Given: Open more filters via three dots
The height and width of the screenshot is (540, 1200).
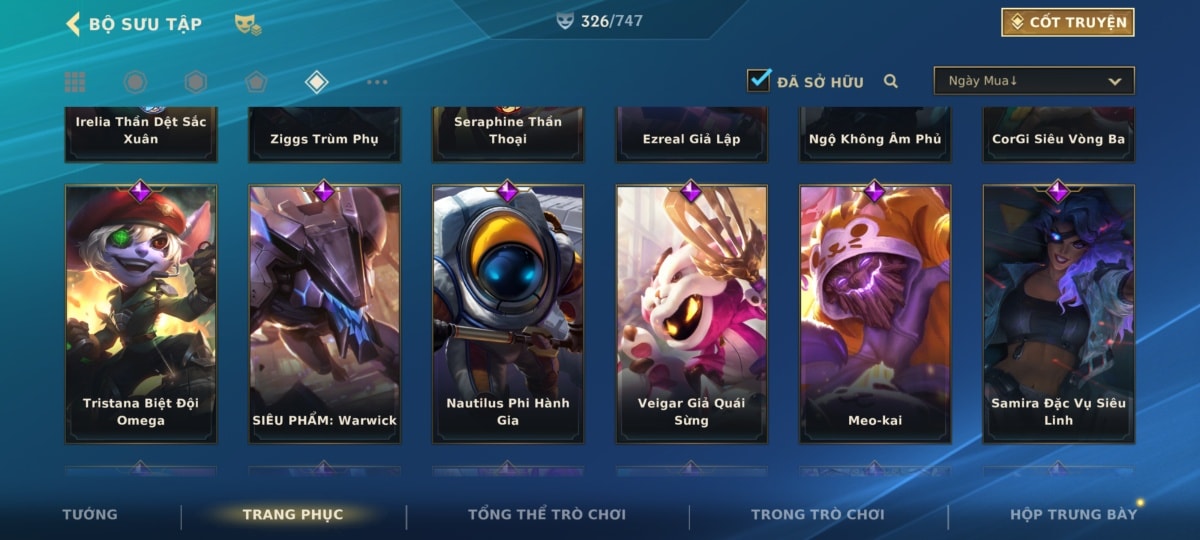Looking at the screenshot, I should click(x=377, y=82).
